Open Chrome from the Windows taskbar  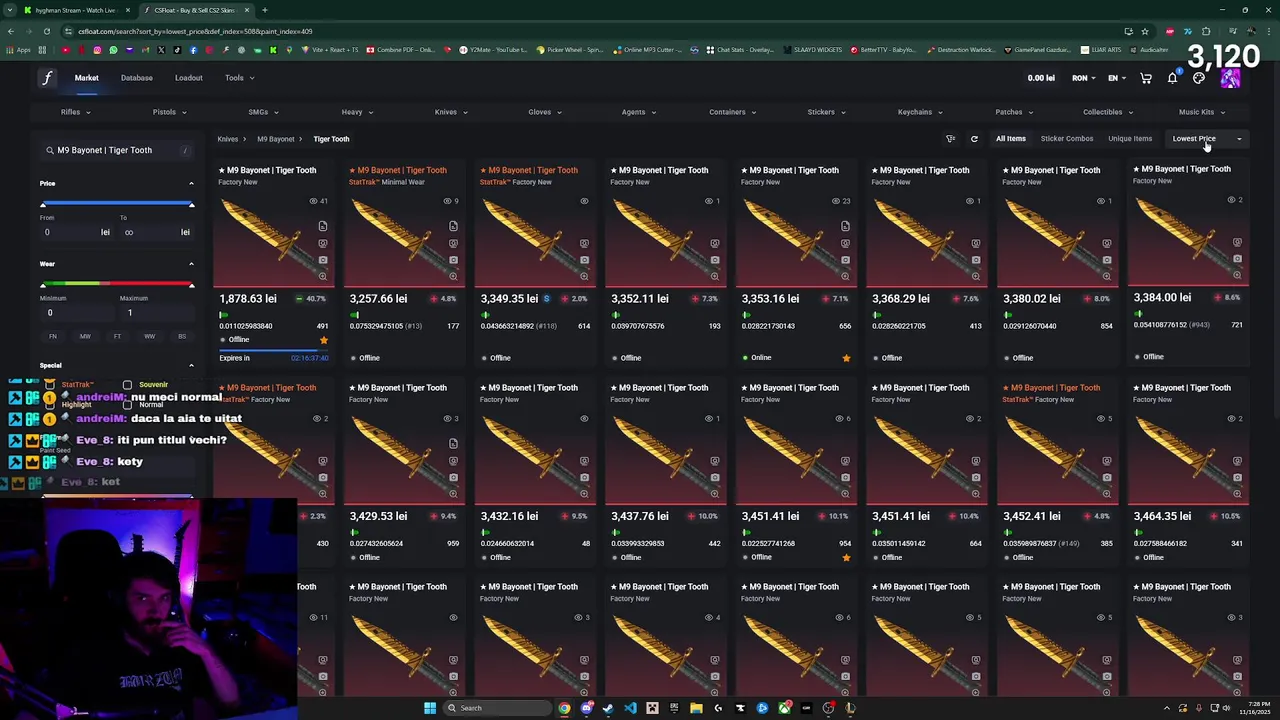(x=564, y=708)
